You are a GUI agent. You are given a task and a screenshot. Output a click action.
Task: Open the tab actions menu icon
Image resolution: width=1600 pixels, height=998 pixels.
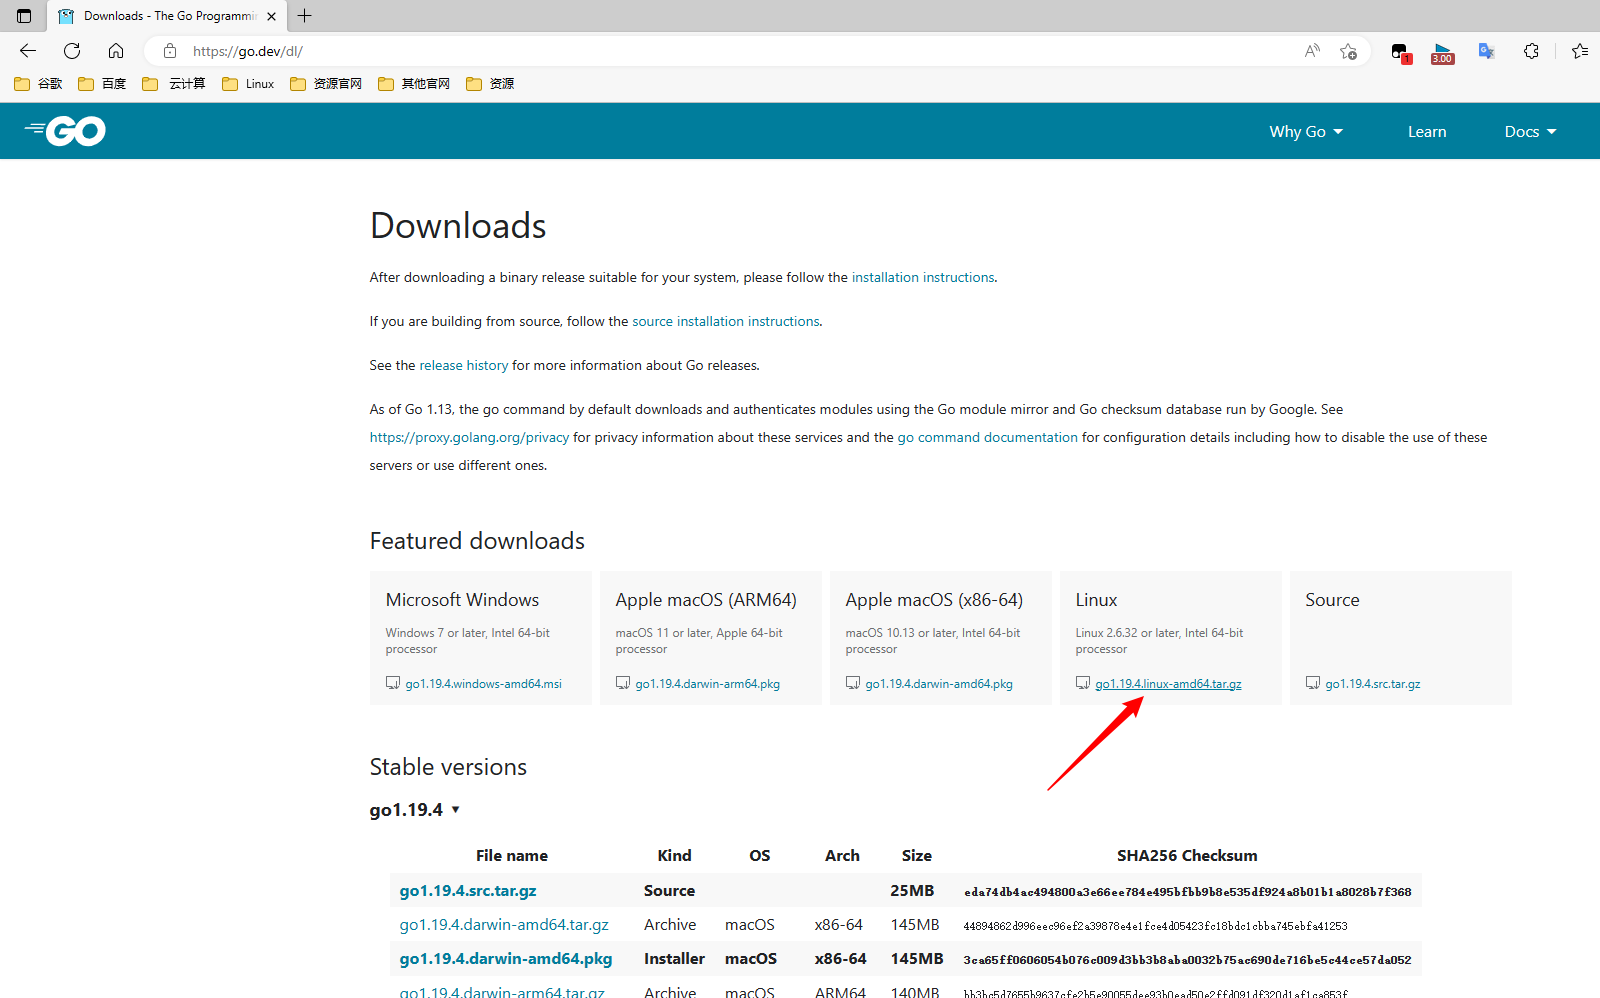pyautogui.click(x=24, y=16)
